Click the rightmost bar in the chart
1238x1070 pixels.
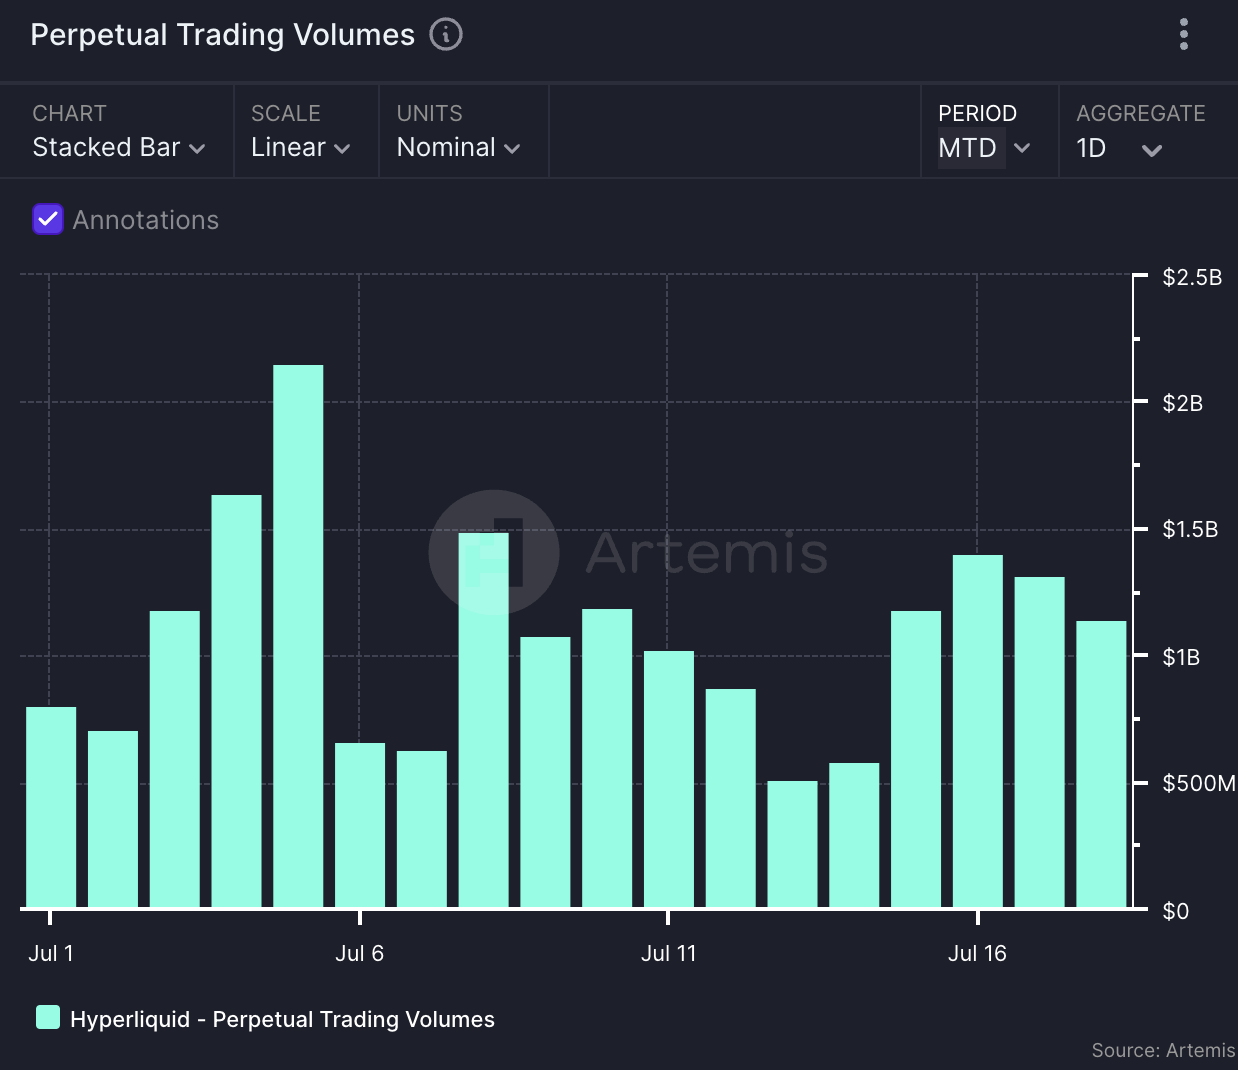(x=1101, y=764)
